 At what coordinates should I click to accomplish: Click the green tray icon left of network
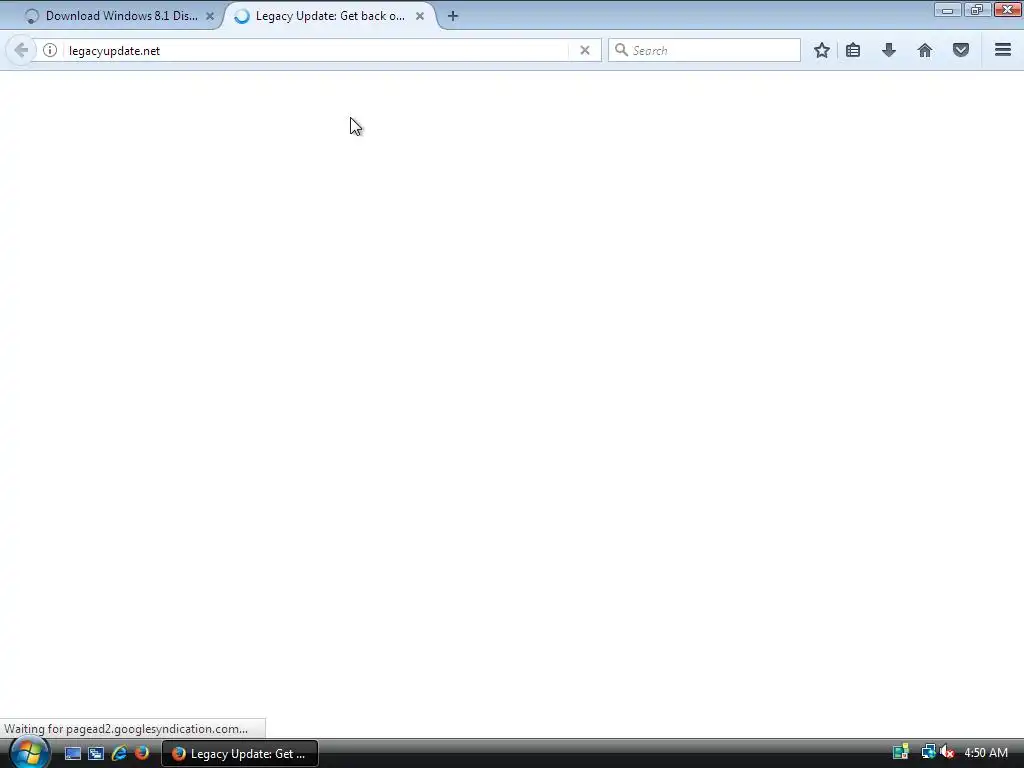tap(901, 752)
